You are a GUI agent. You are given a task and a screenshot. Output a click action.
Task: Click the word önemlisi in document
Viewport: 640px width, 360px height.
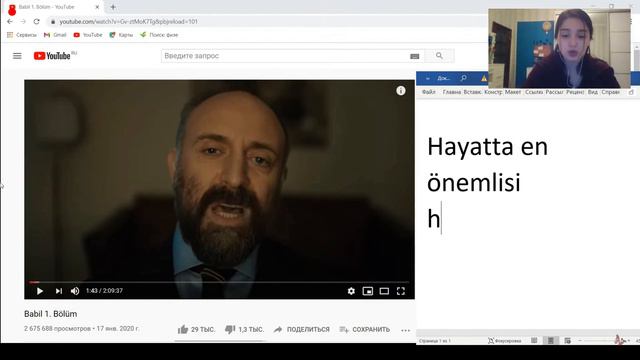coord(473,182)
